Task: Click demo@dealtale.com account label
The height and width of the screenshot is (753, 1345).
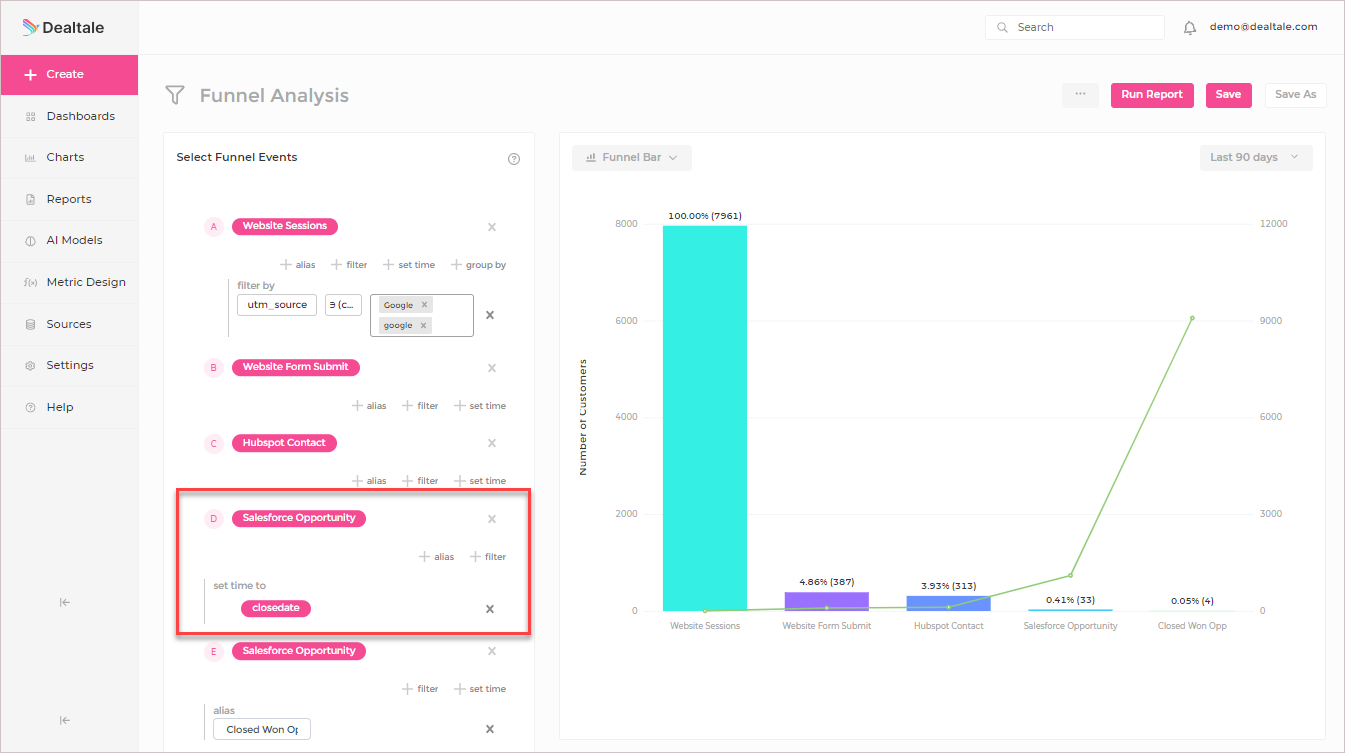Action: tap(1263, 27)
